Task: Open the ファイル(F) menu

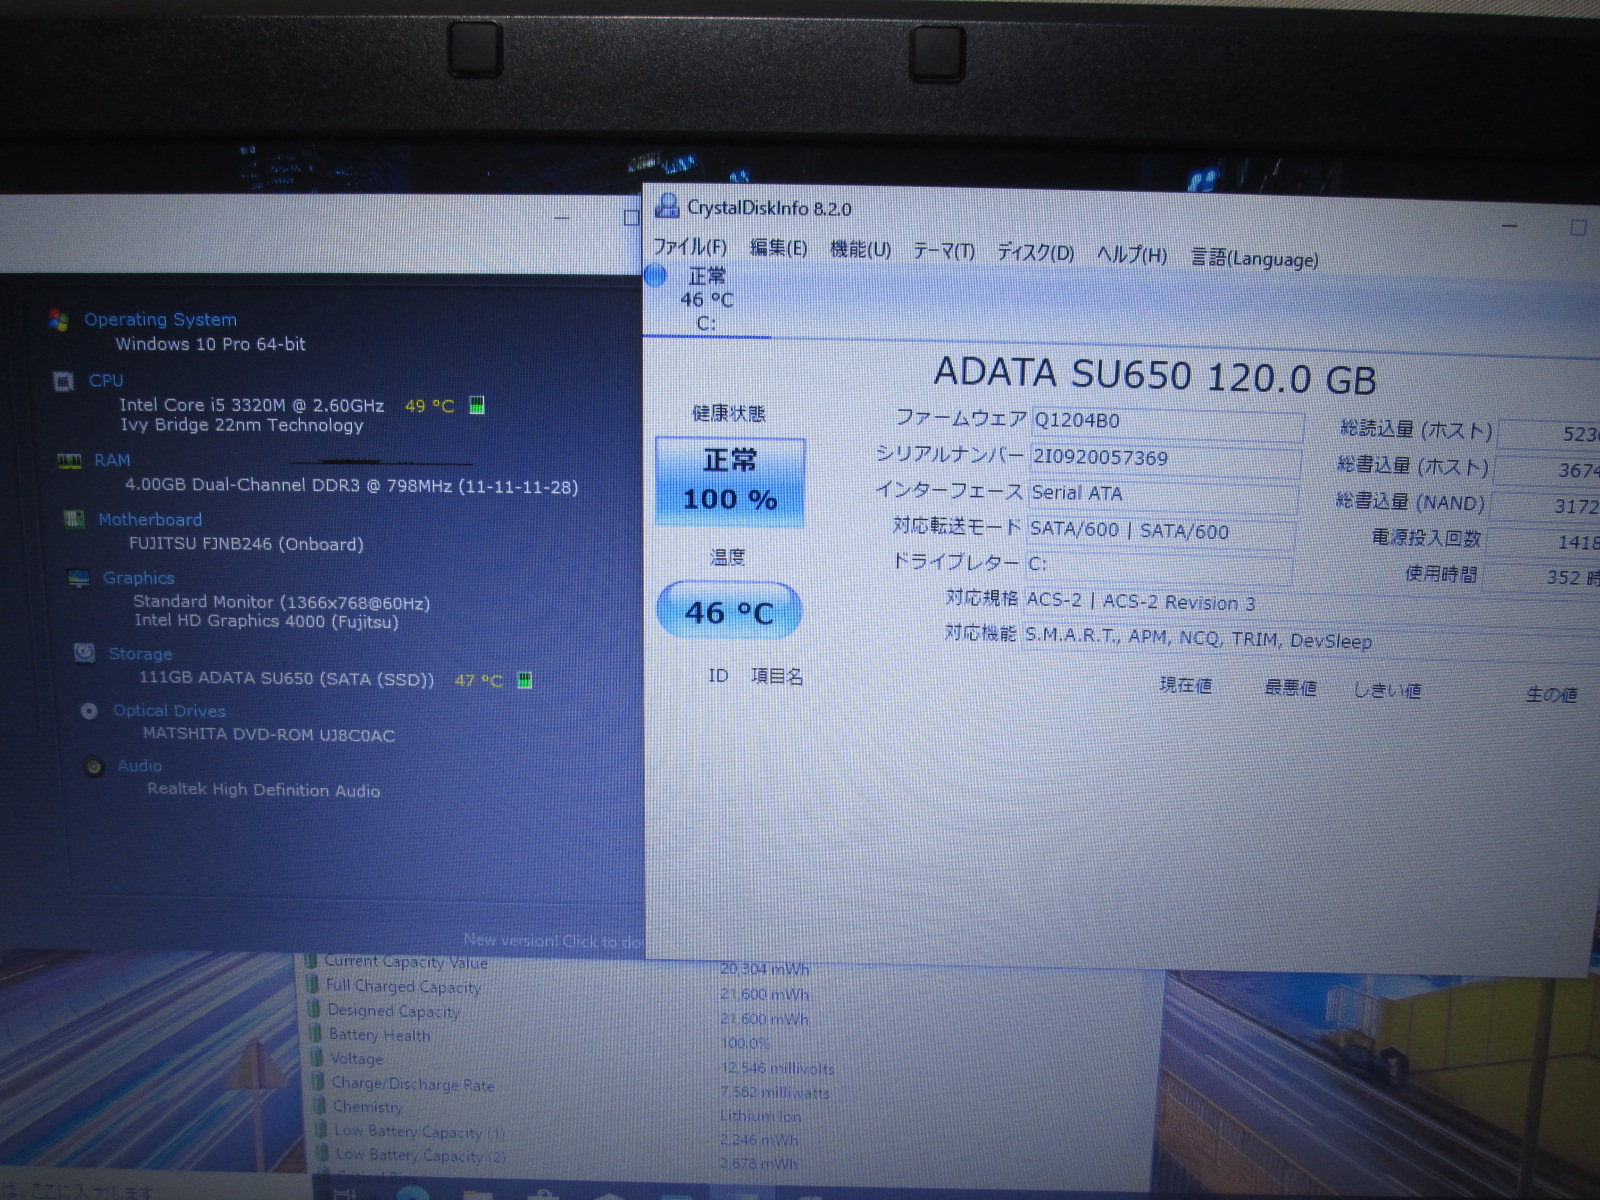Action: 690,247
